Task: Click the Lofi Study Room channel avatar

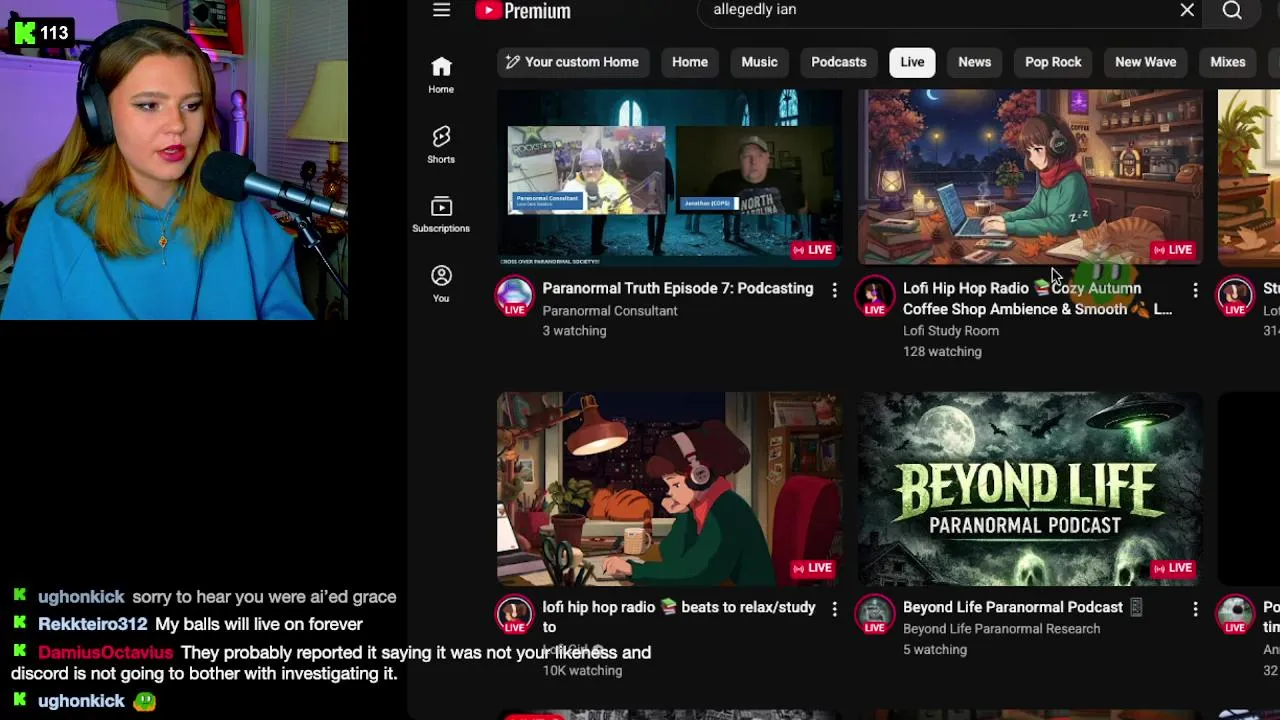Action: click(875, 296)
